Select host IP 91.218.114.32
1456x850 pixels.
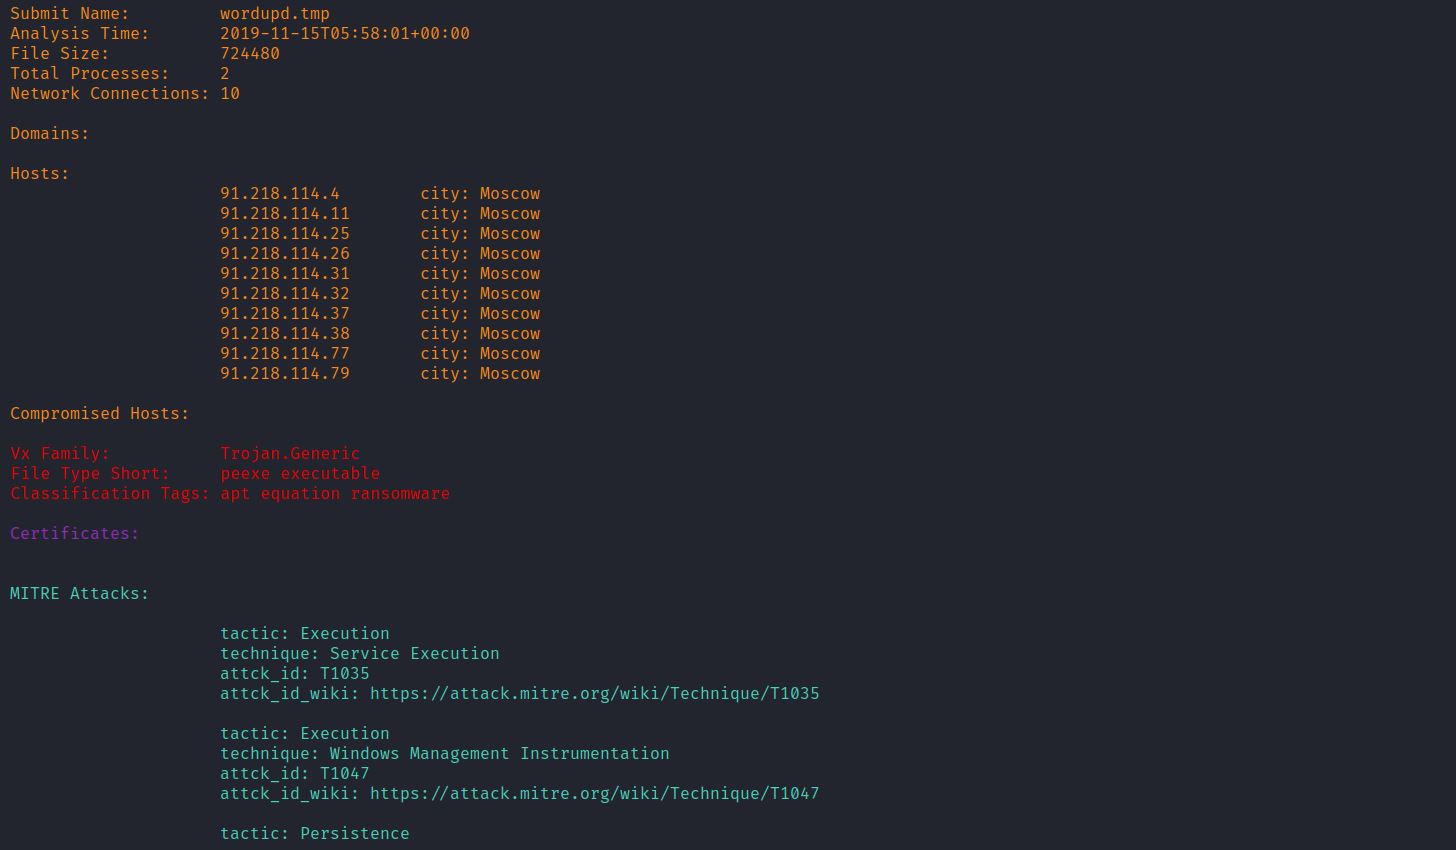tap(285, 294)
